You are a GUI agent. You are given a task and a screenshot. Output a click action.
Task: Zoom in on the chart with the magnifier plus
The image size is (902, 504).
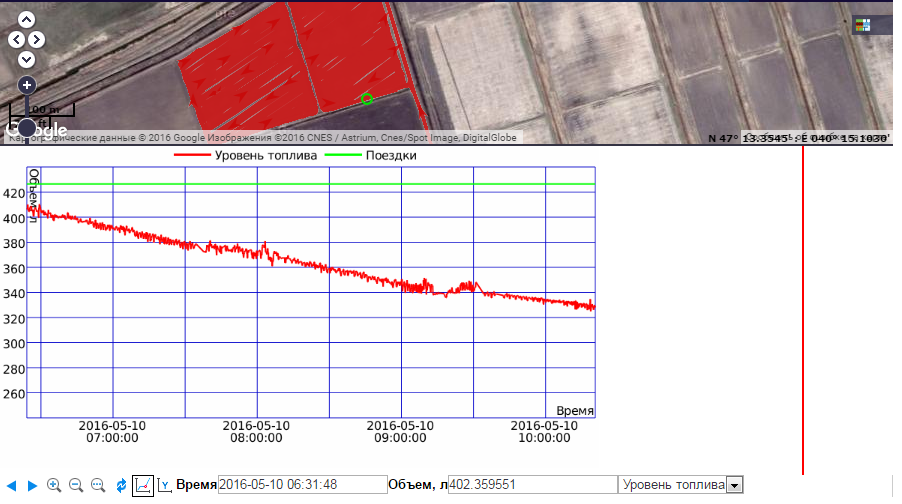[54, 485]
